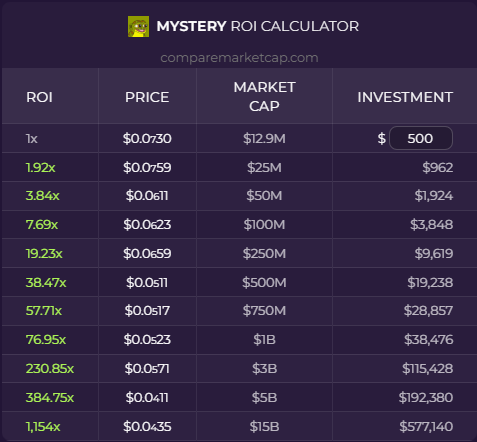Viewport: 477px width, 442px height.
Task: Click the $1,924 investment value
Action: coord(434,196)
